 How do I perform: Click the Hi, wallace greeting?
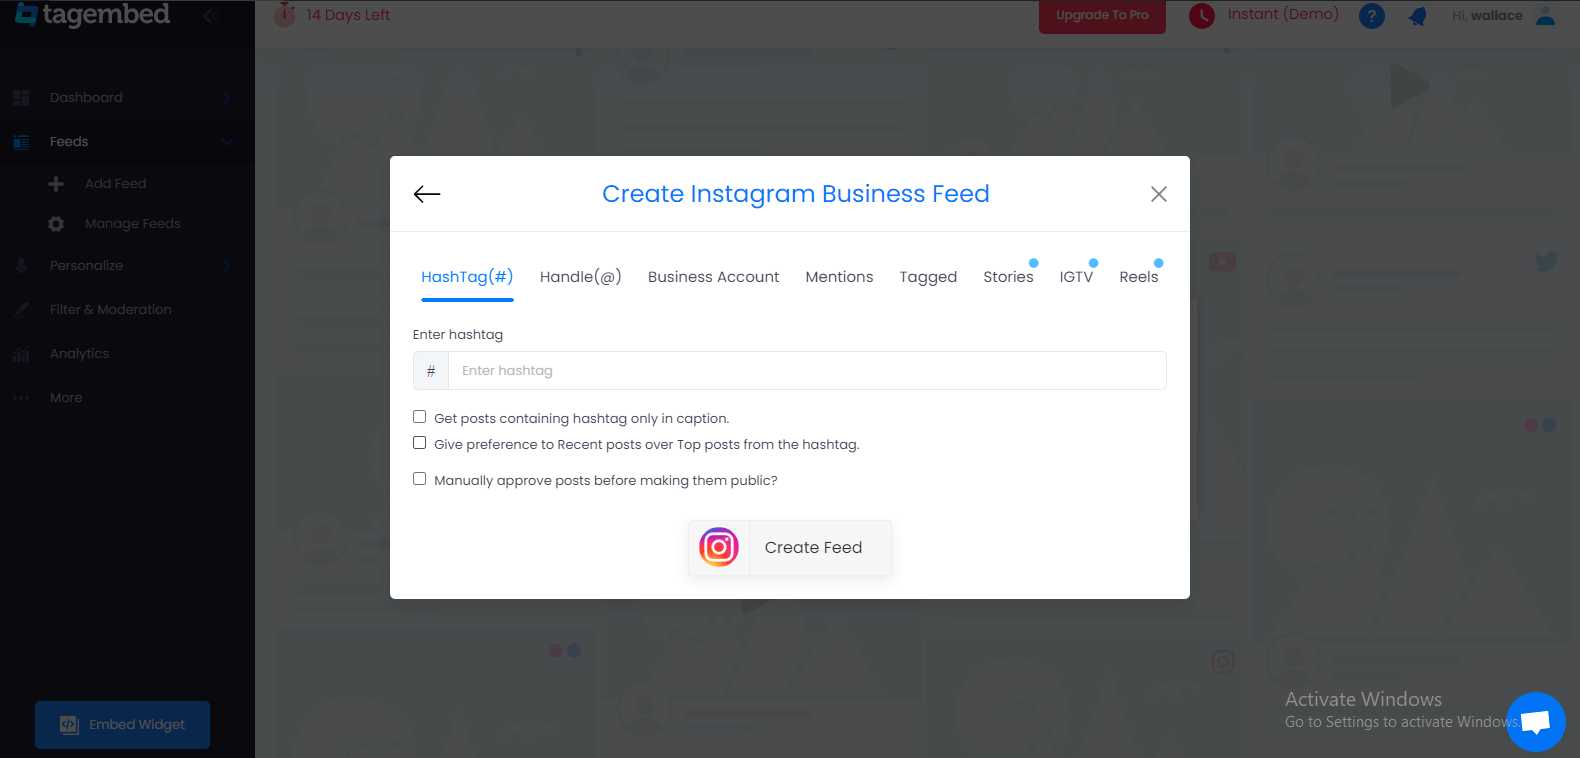pos(1487,15)
